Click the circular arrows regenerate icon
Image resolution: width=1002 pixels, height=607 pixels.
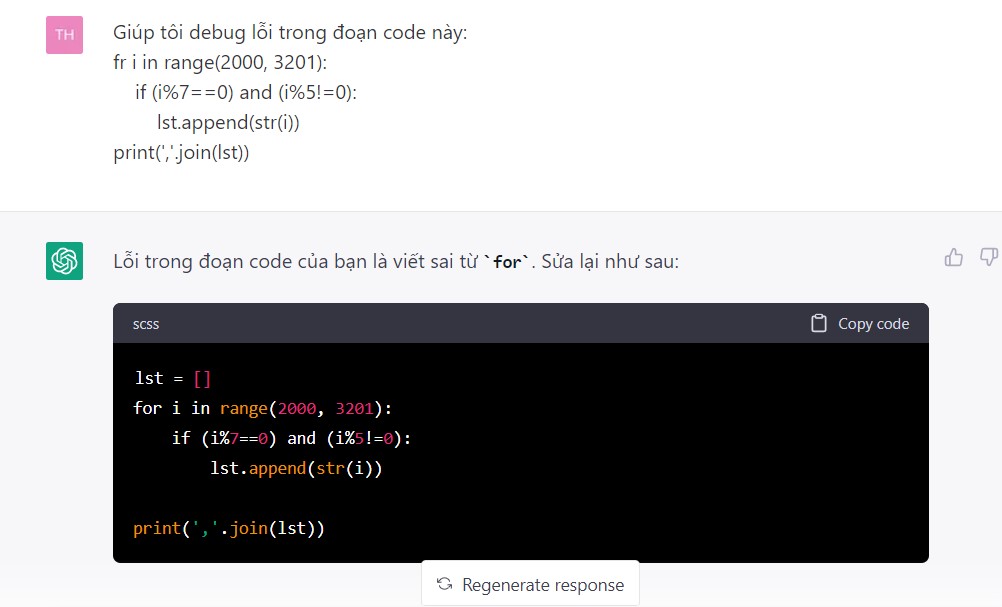click(445, 584)
